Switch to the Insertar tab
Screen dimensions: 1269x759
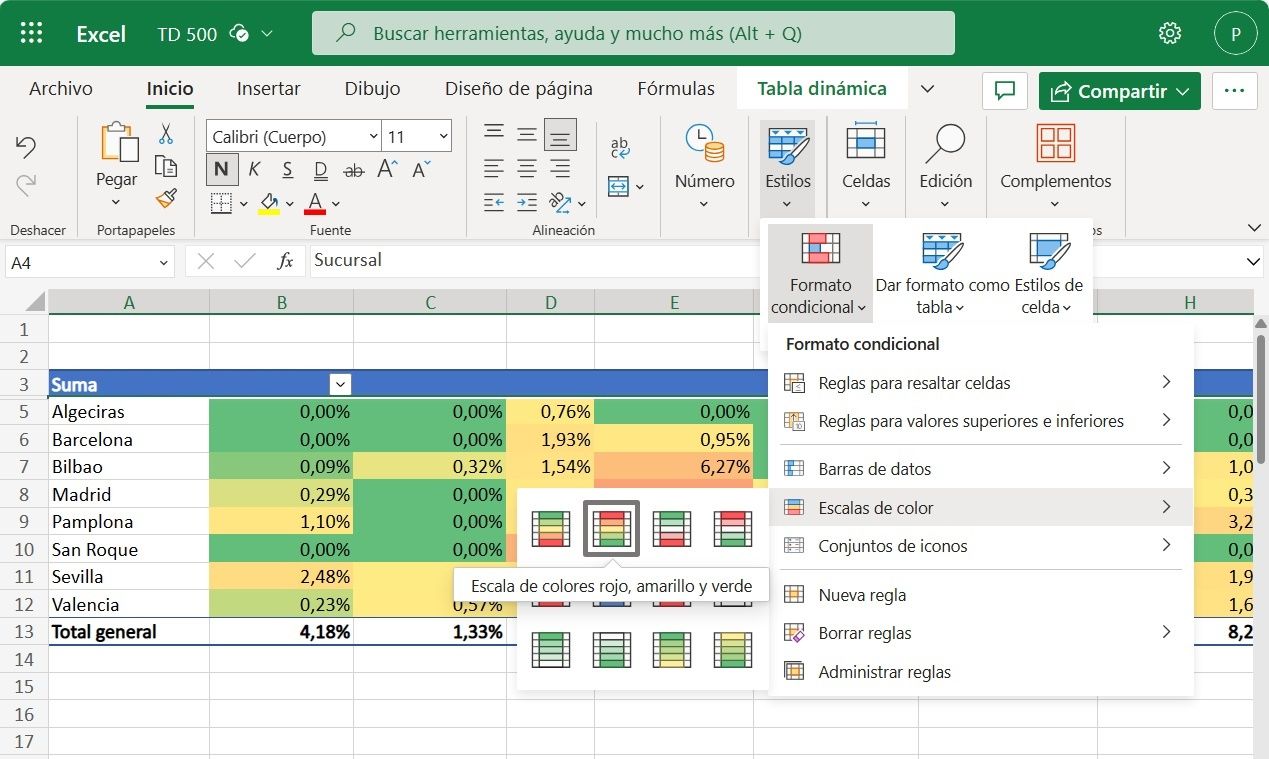(x=268, y=89)
